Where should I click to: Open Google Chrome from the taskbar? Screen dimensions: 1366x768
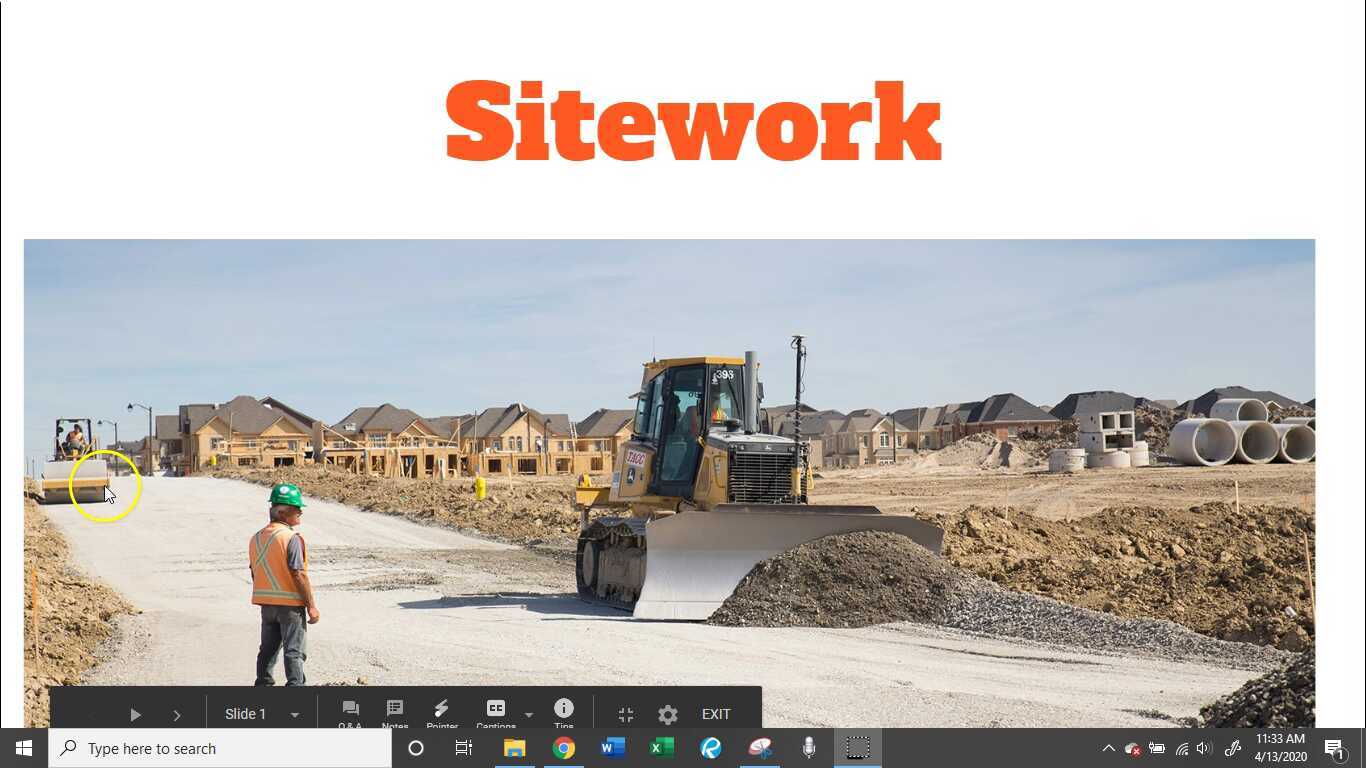(564, 747)
